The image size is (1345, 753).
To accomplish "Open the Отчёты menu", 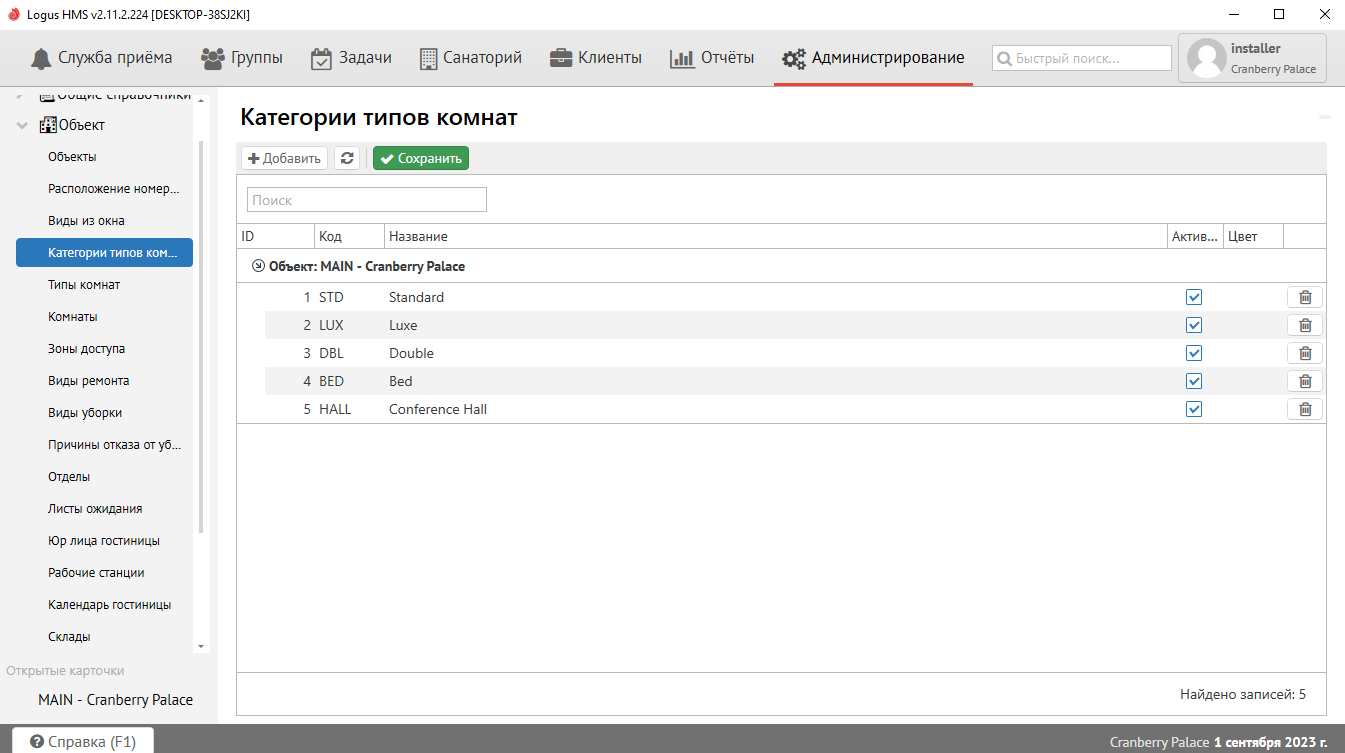I will (x=712, y=58).
